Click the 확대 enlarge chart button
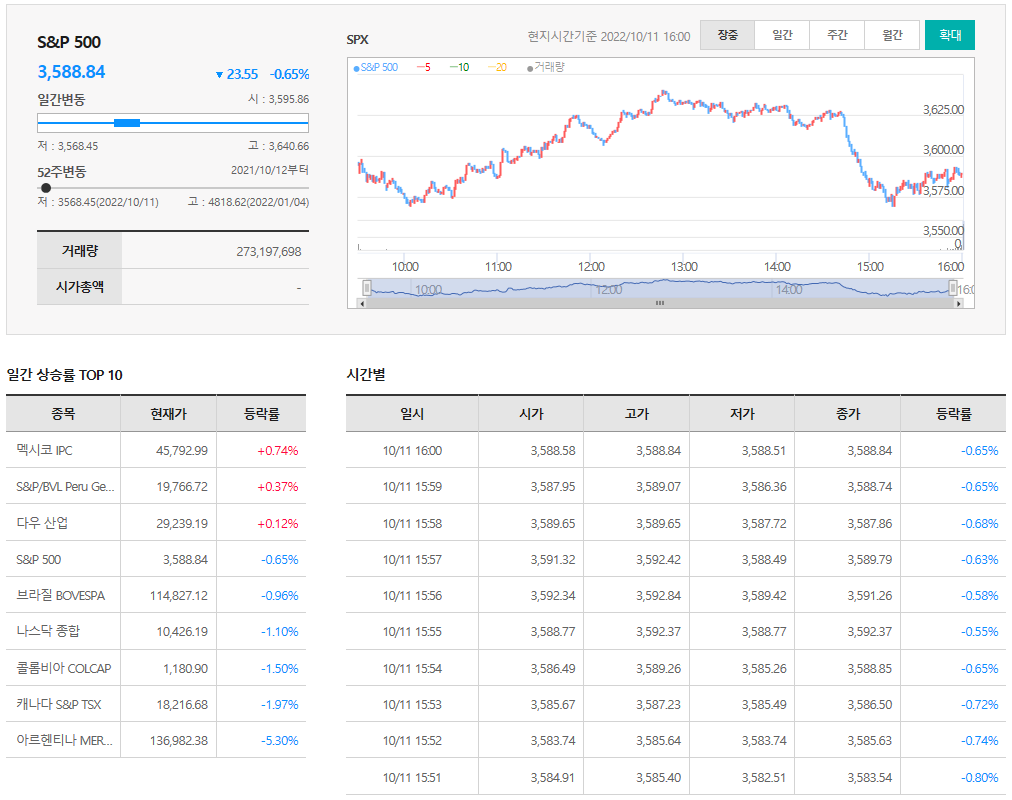The width and height of the screenshot is (1012, 800). (949, 35)
